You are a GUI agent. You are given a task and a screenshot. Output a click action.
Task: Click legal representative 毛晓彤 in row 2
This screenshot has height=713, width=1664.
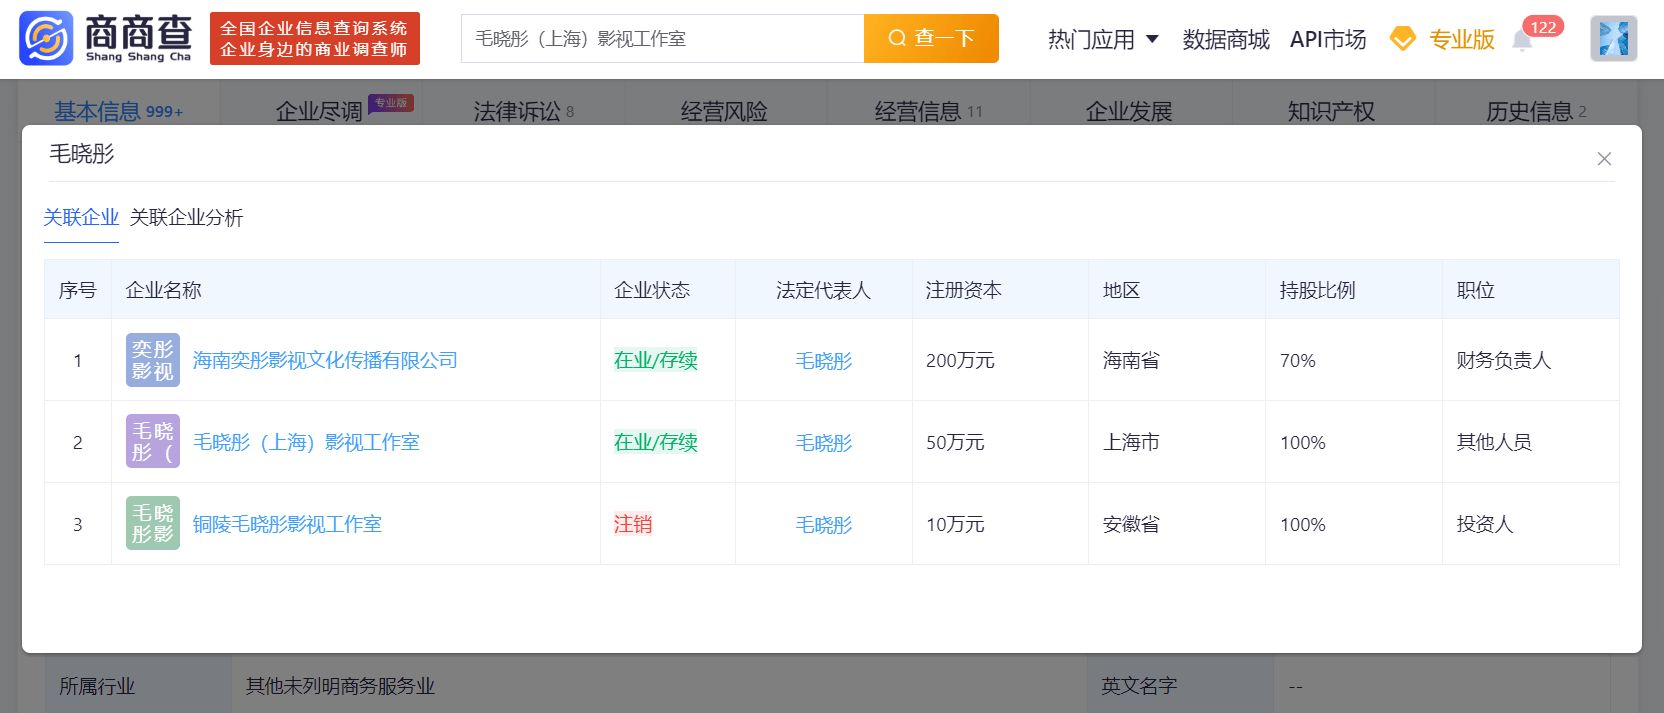click(824, 443)
